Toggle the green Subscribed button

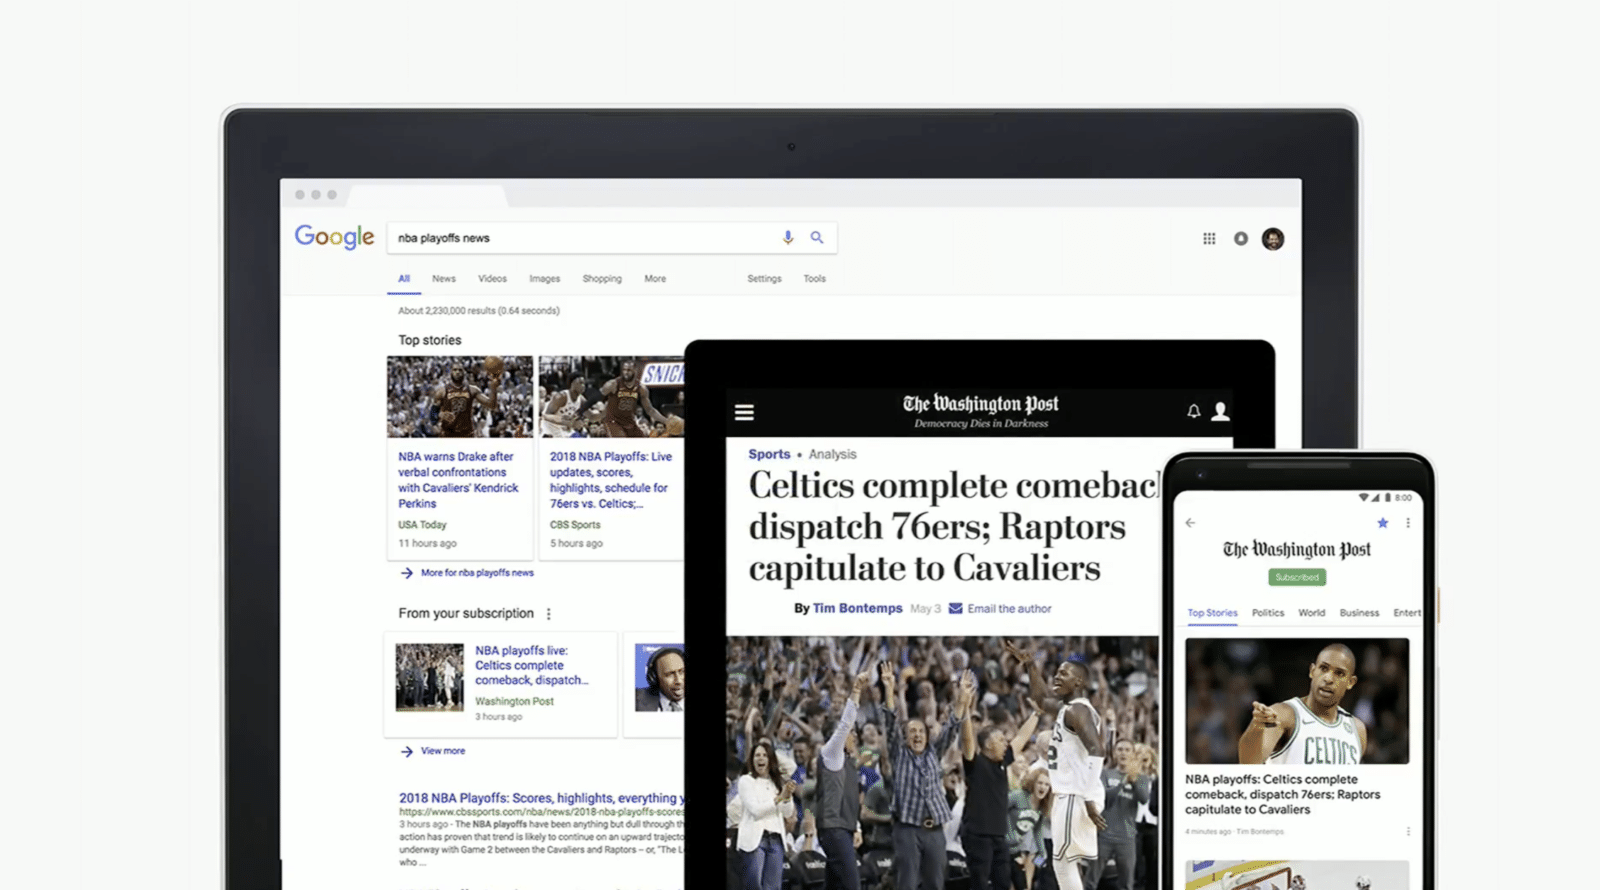[x=1297, y=577]
